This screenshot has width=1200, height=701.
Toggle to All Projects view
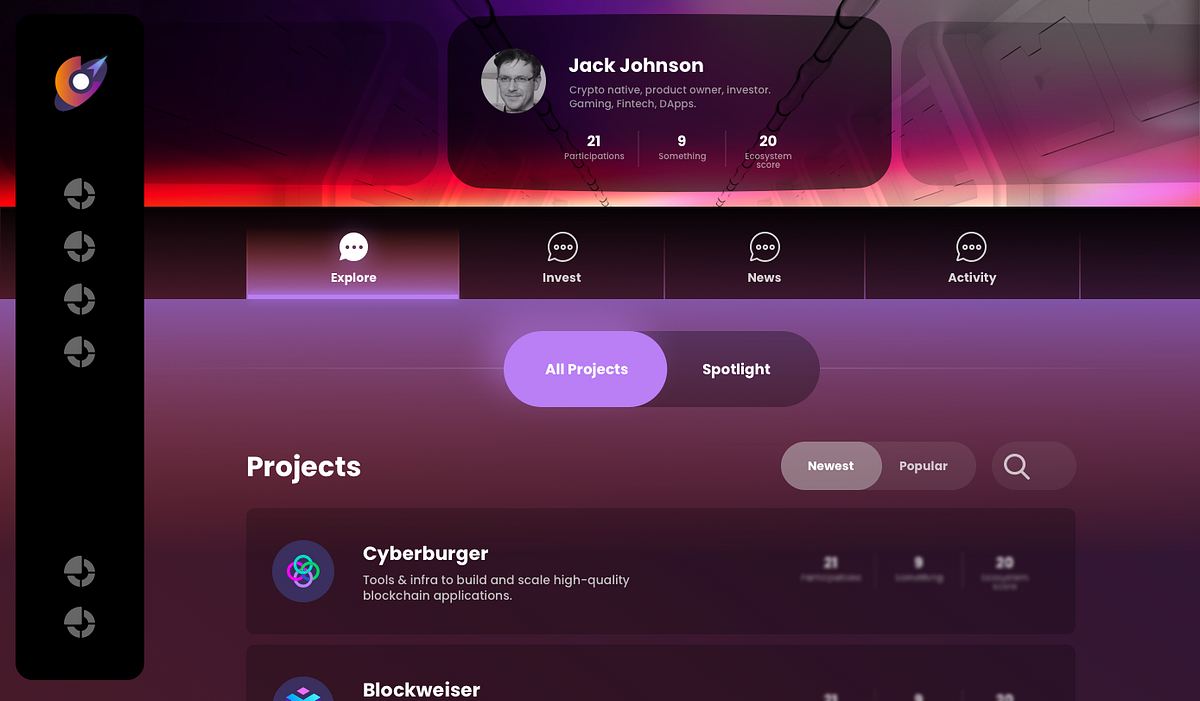[x=586, y=369]
